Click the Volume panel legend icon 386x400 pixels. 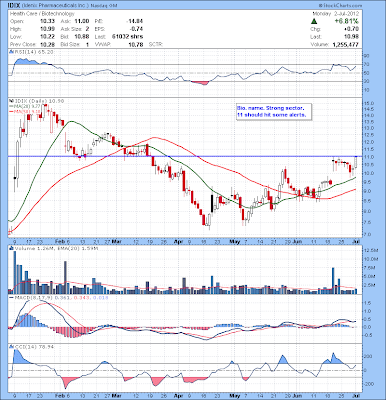coord(11,248)
